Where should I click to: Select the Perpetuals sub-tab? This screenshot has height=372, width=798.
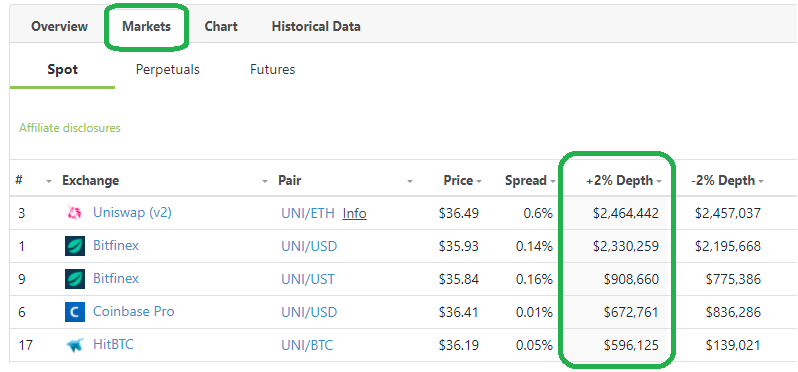pyautogui.click(x=167, y=69)
